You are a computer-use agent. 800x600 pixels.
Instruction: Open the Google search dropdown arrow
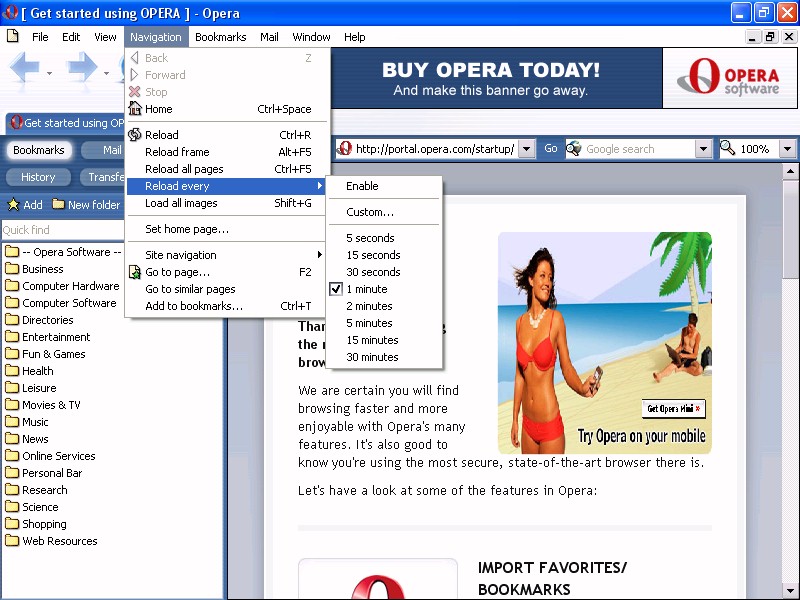703,148
